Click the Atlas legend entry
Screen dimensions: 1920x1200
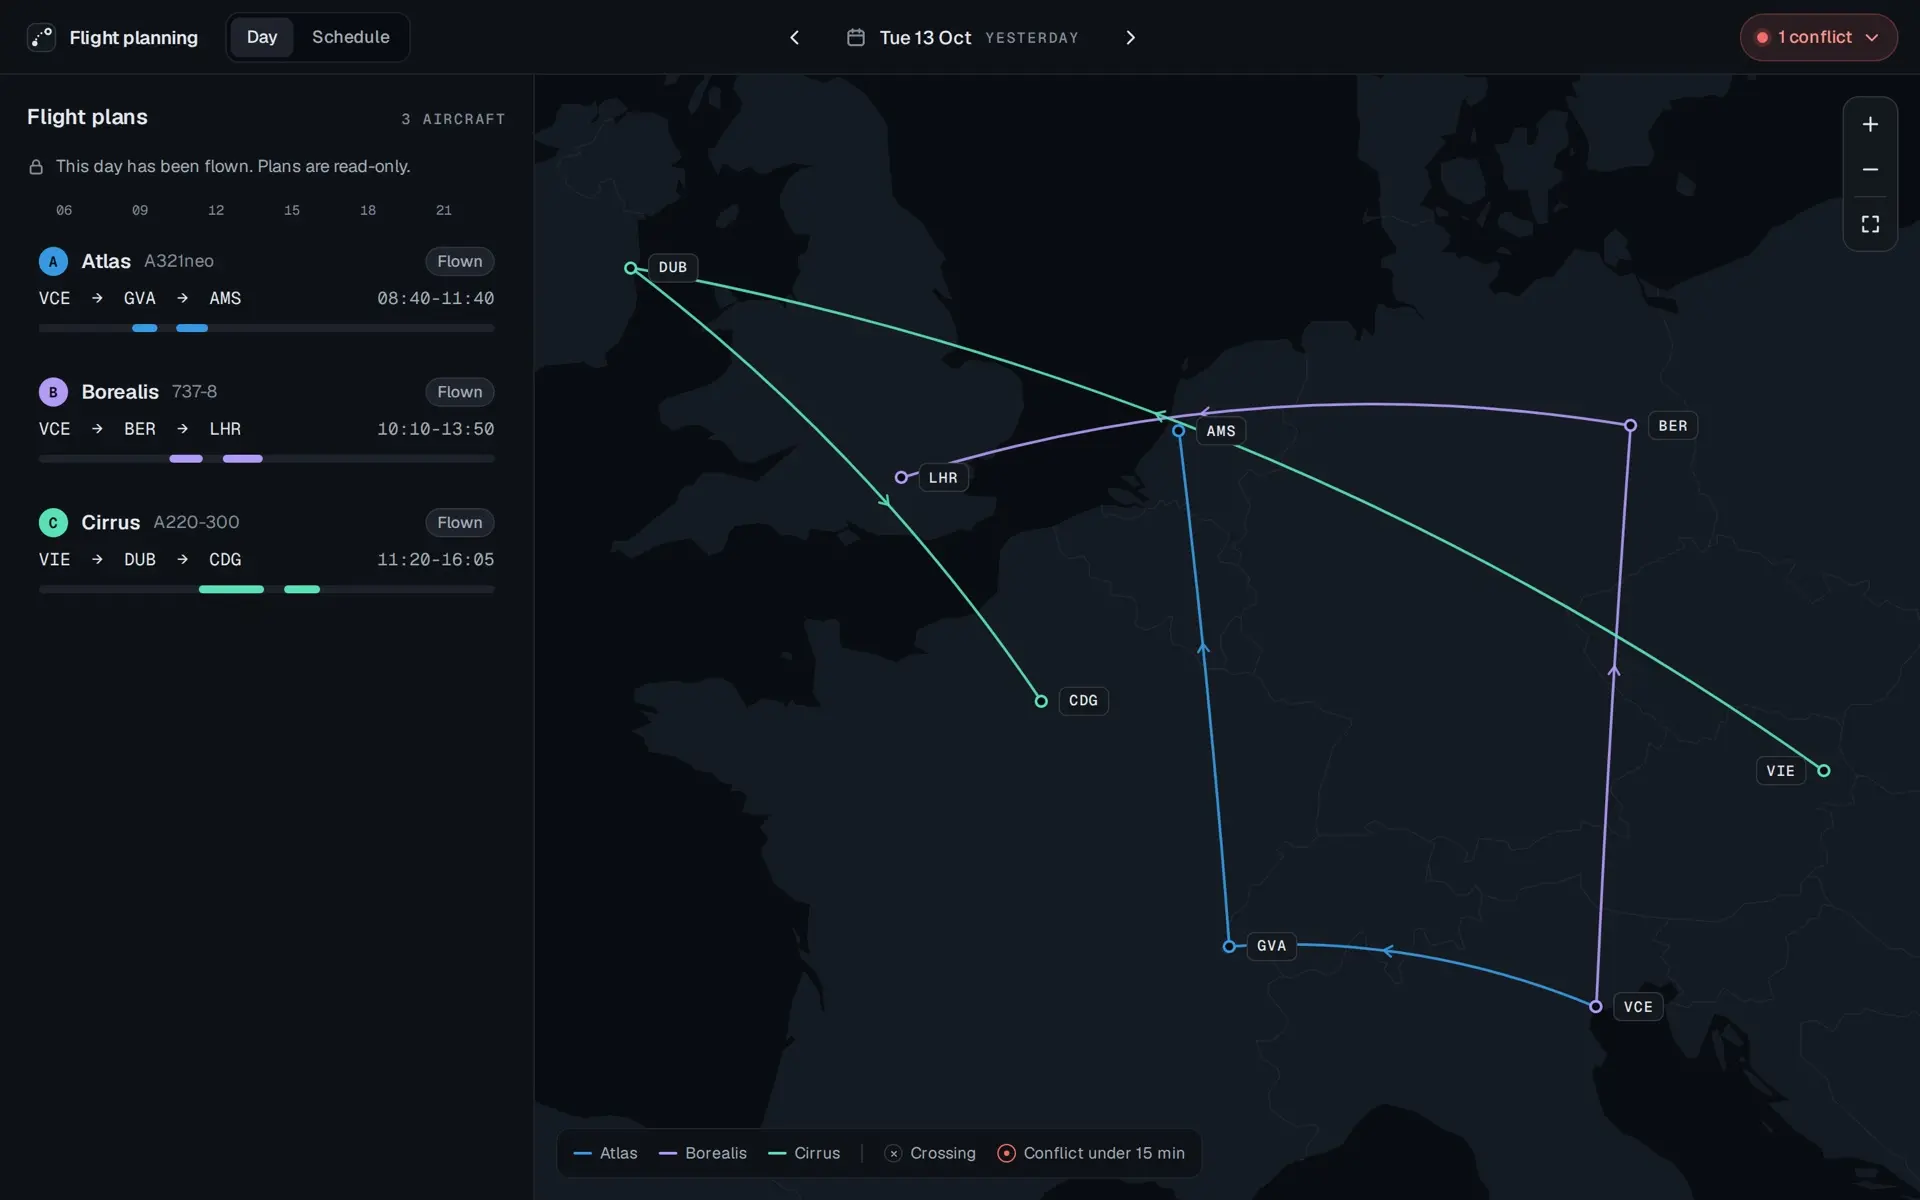pyautogui.click(x=606, y=1153)
